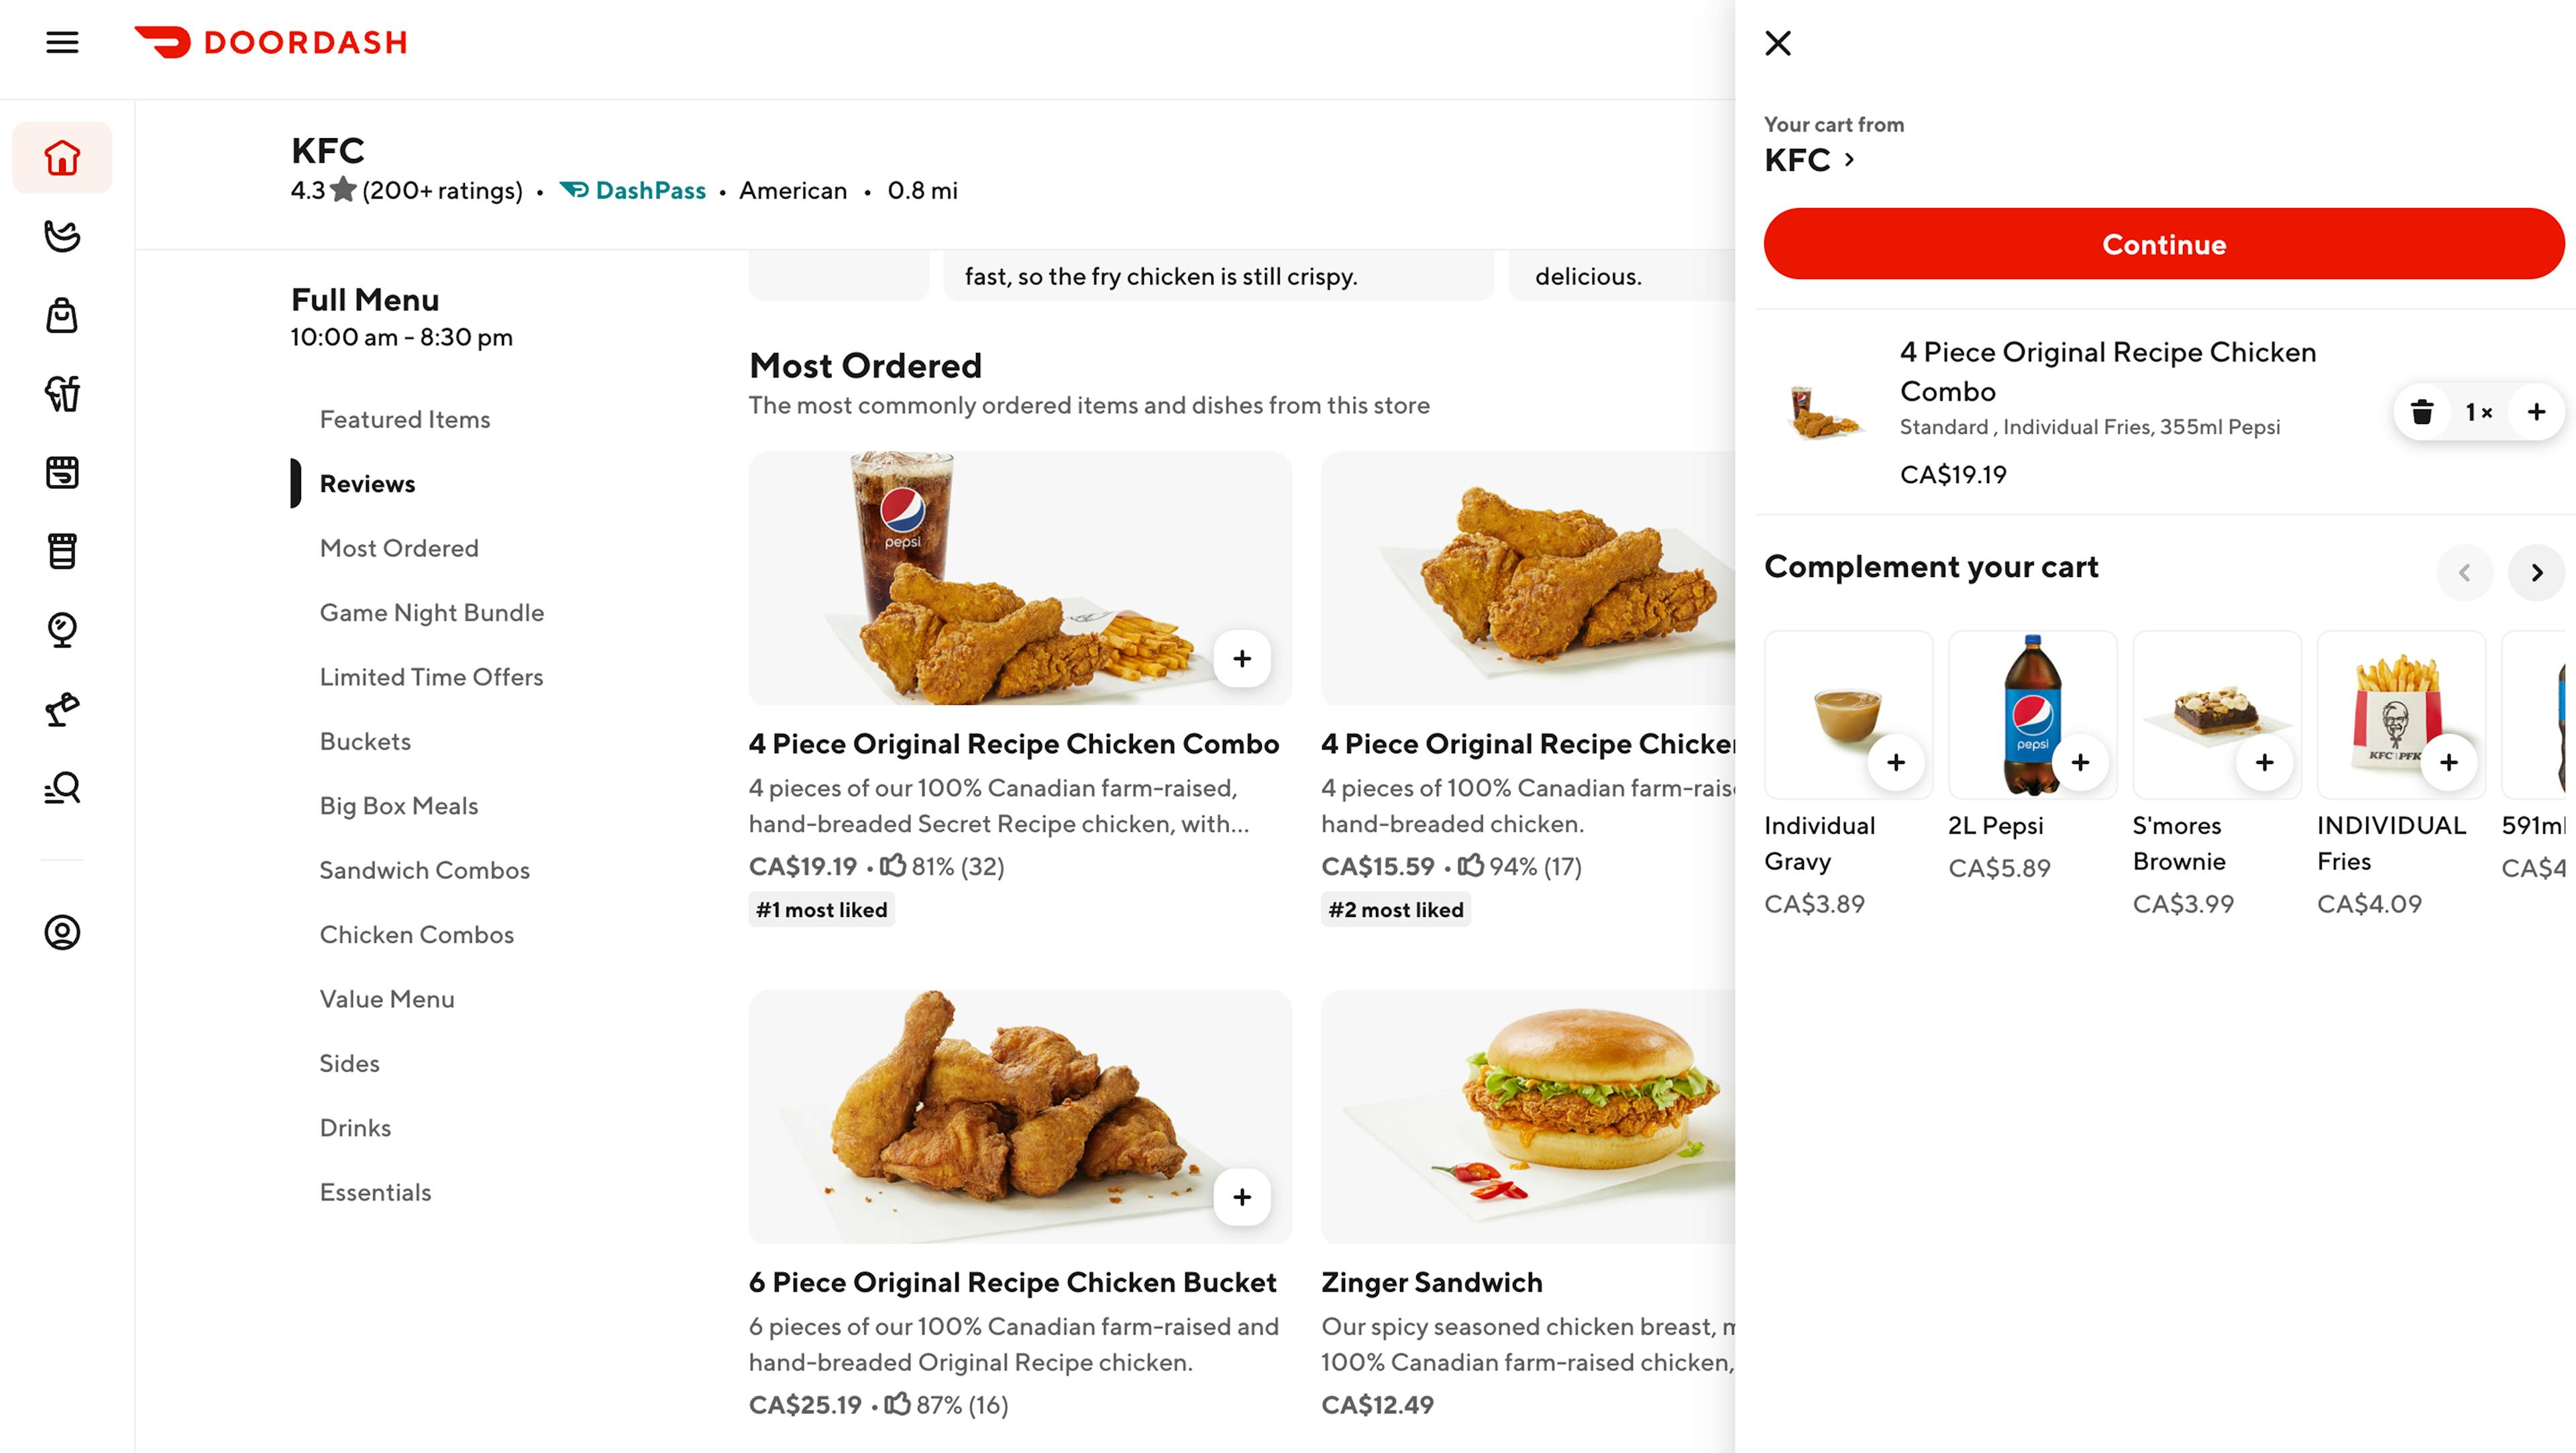
Task: Open the Account profile sidebar icon
Action: [x=62, y=932]
